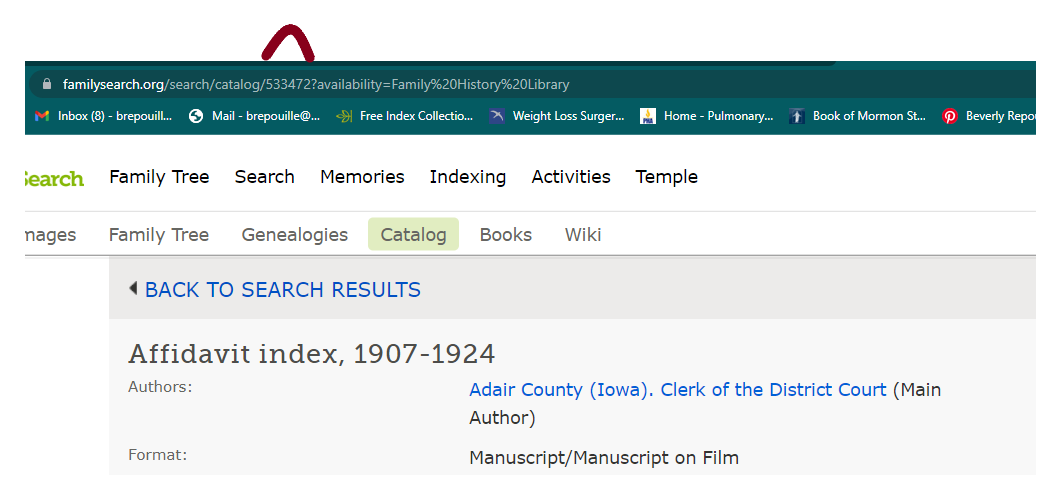Open the Free Index Collection bookmark icon
The height and width of the screenshot is (485, 1059).
pyautogui.click(x=344, y=116)
